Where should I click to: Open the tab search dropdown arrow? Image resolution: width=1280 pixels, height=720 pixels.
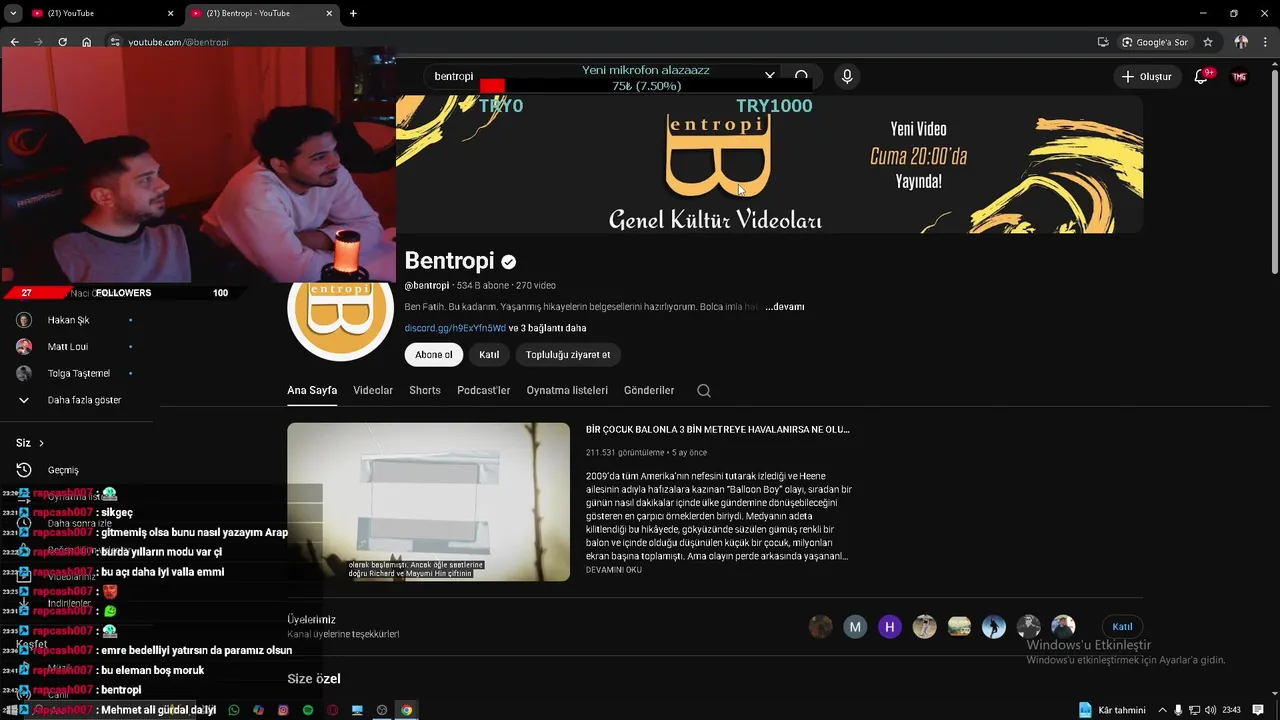pos(13,13)
